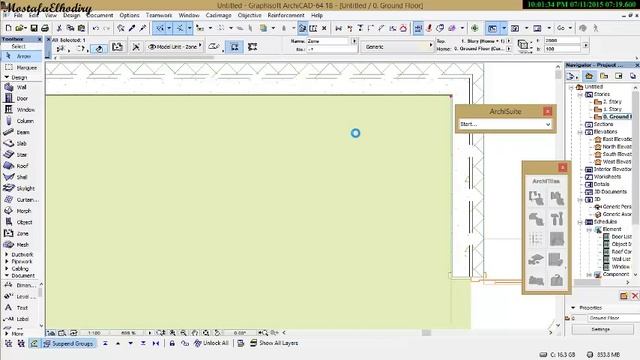Image resolution: width=640 pixels, height=360 pixels.
Task: Click the ArchiTiles hammer tools icon
Action: pos(556,219)
